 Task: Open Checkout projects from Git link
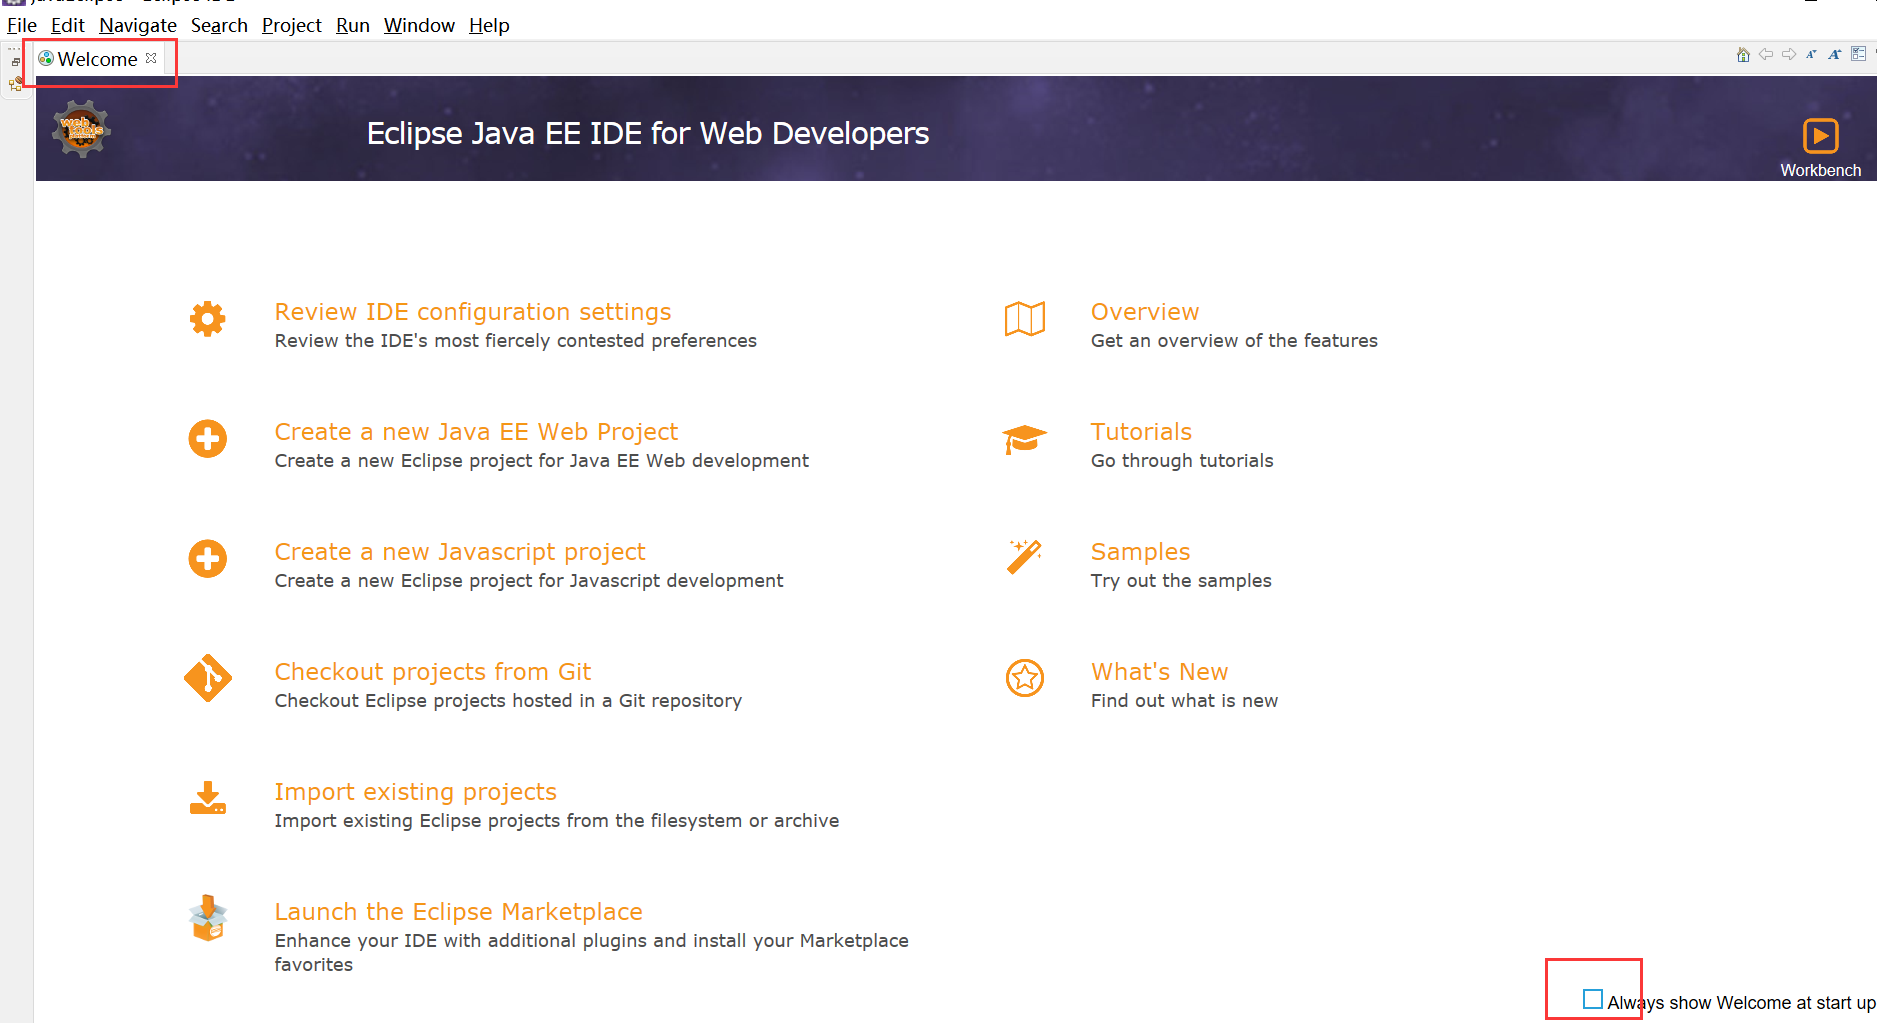pyautogui.click(x=433, y=672)
